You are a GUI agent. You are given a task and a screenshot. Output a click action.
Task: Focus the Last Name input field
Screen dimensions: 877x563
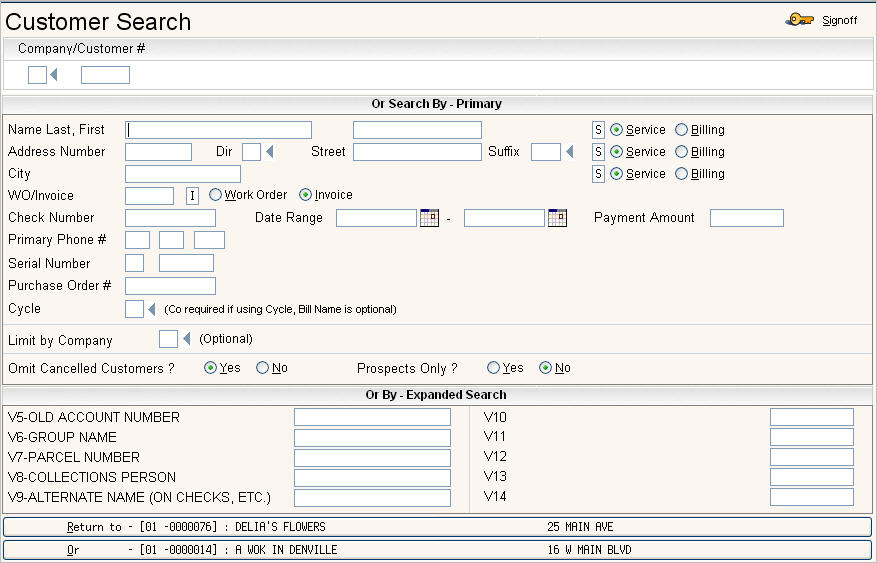(x=219, y=130)
